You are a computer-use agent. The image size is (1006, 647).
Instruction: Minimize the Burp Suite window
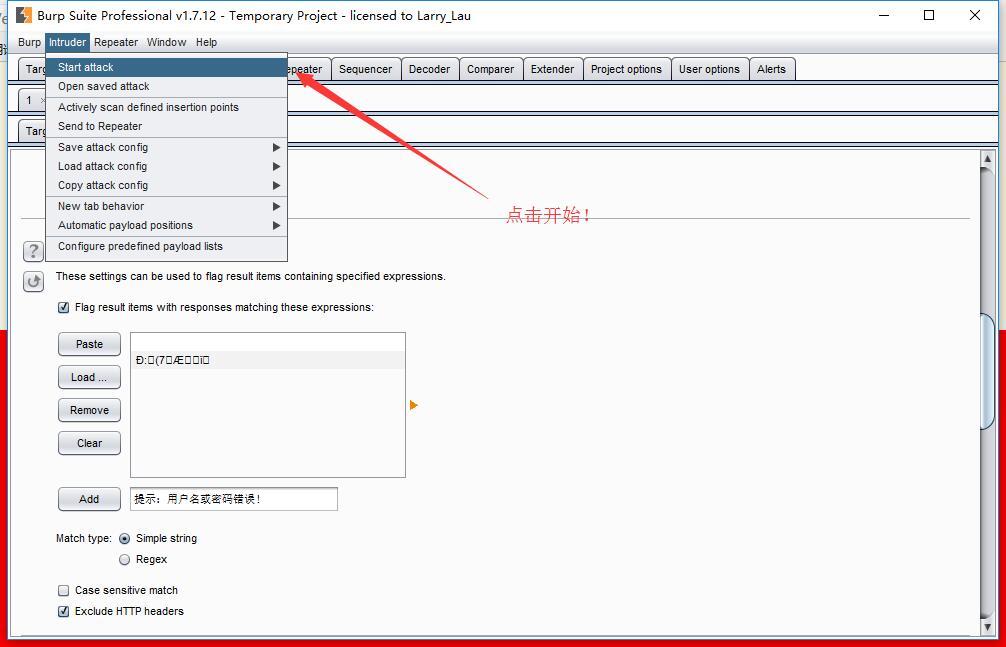(x=884, y=15)
